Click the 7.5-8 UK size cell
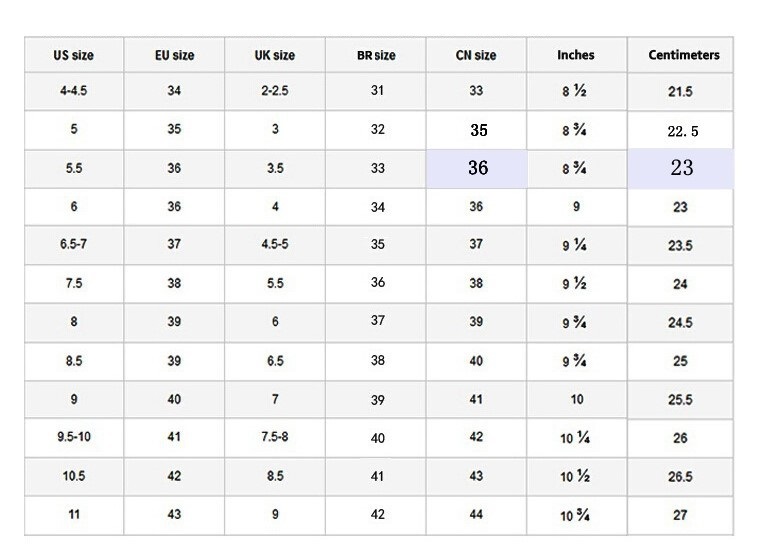 coord(275,438)
